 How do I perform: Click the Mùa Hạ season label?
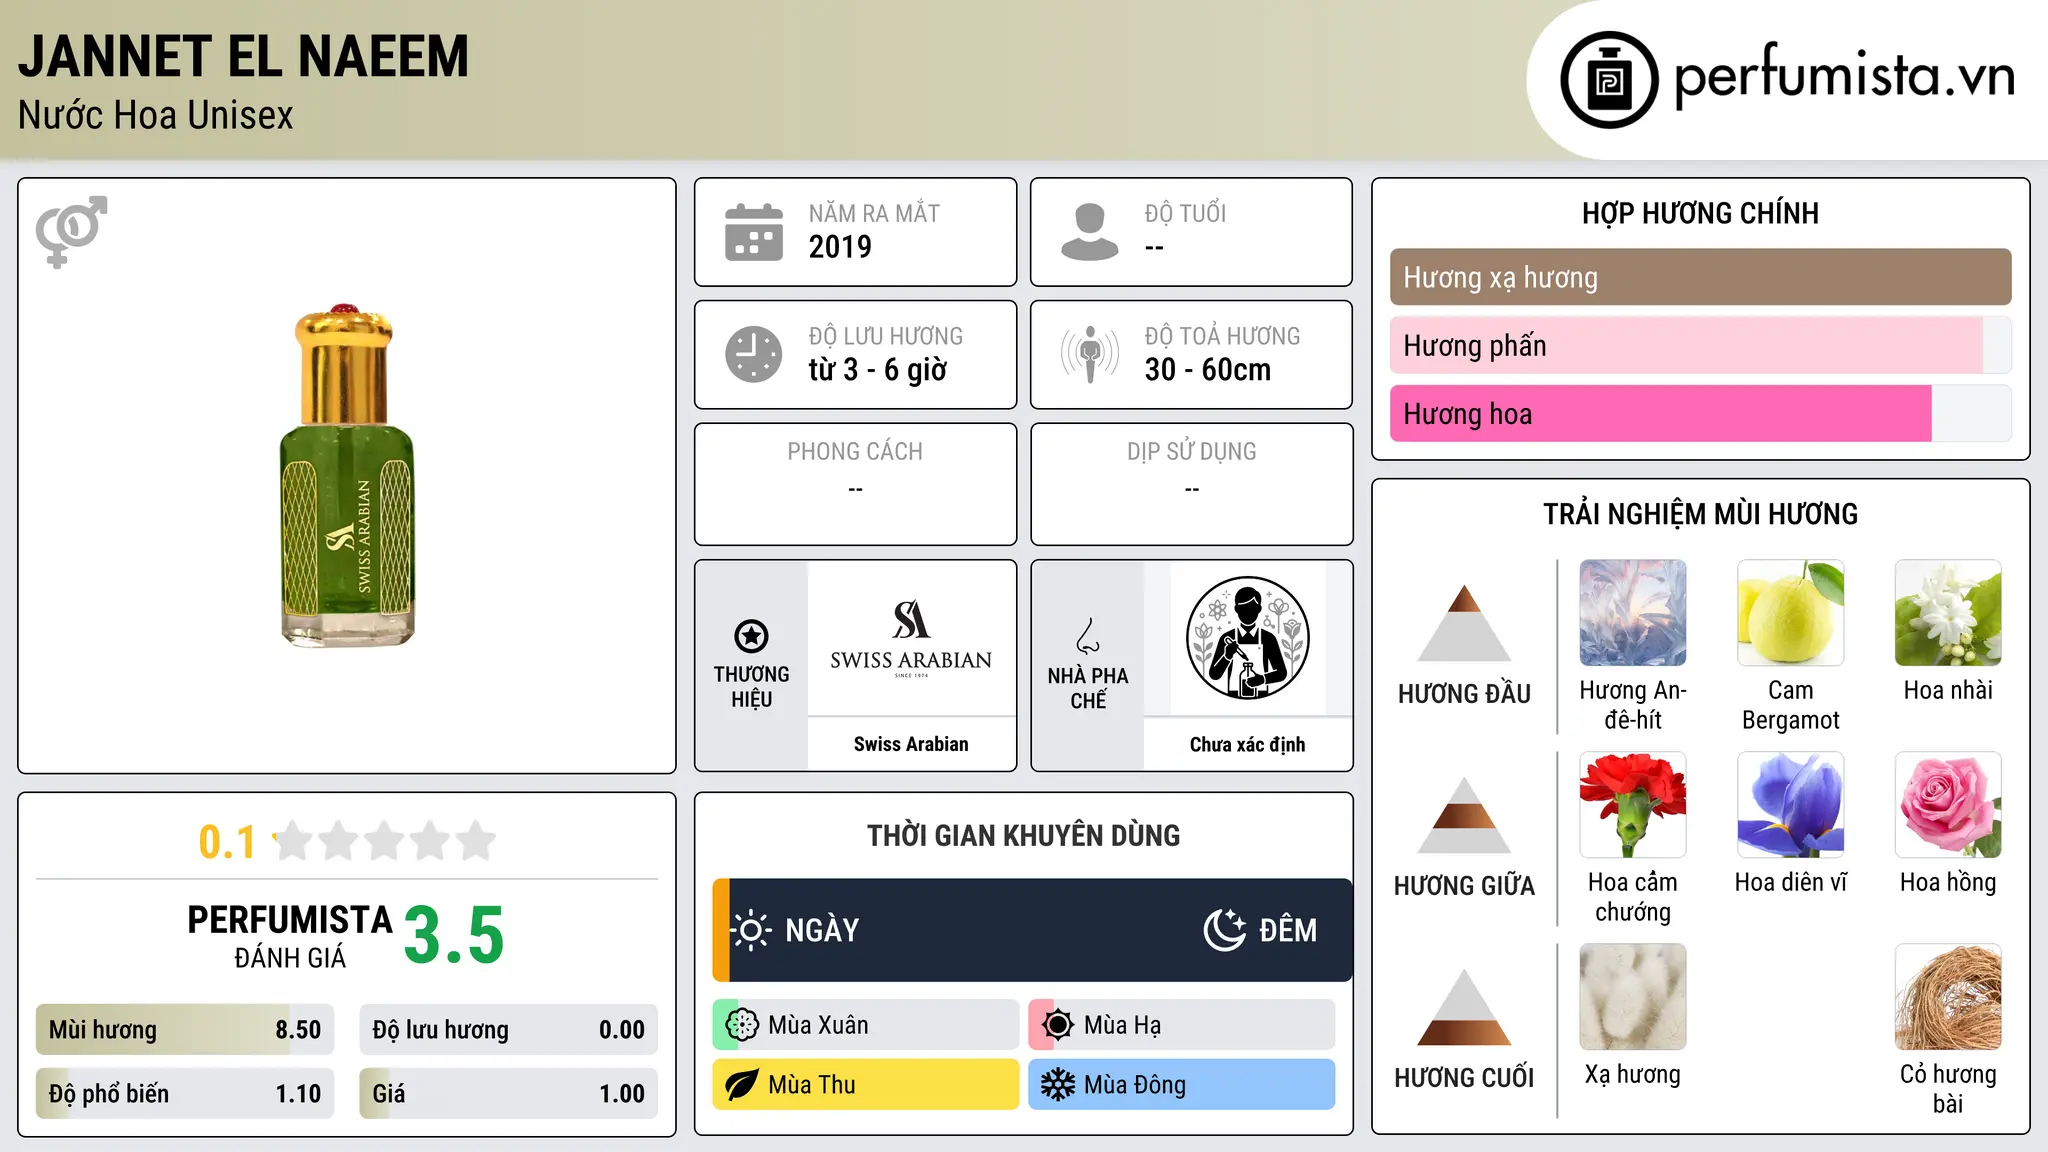(1122, 1025)
